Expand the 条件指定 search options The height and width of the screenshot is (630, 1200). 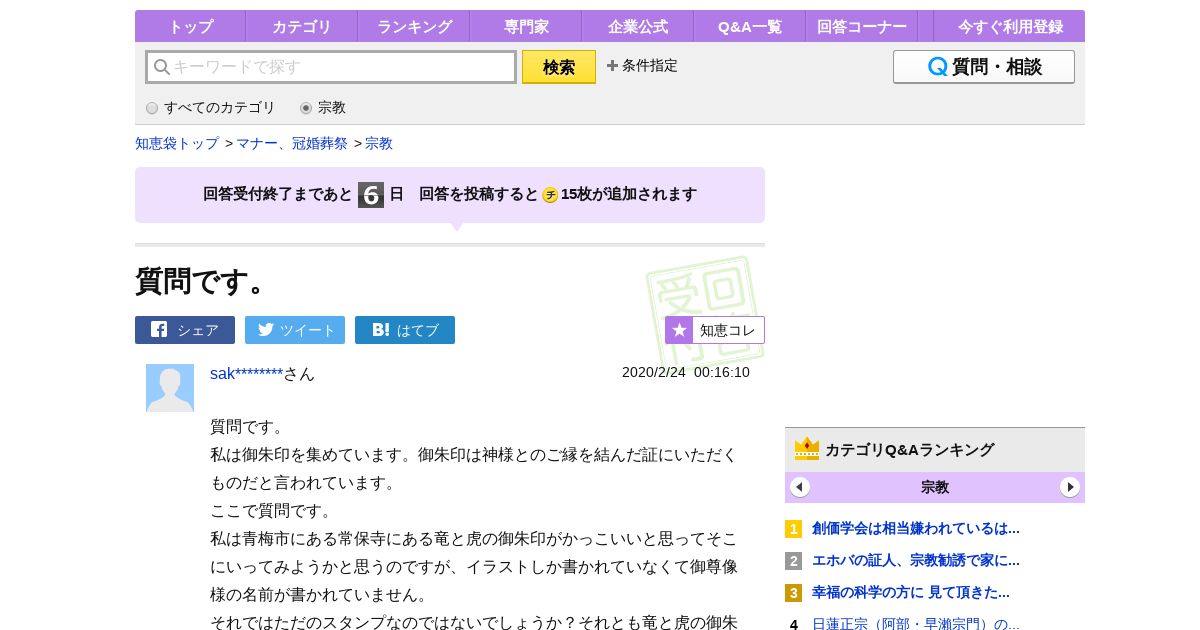coord(642,66)
